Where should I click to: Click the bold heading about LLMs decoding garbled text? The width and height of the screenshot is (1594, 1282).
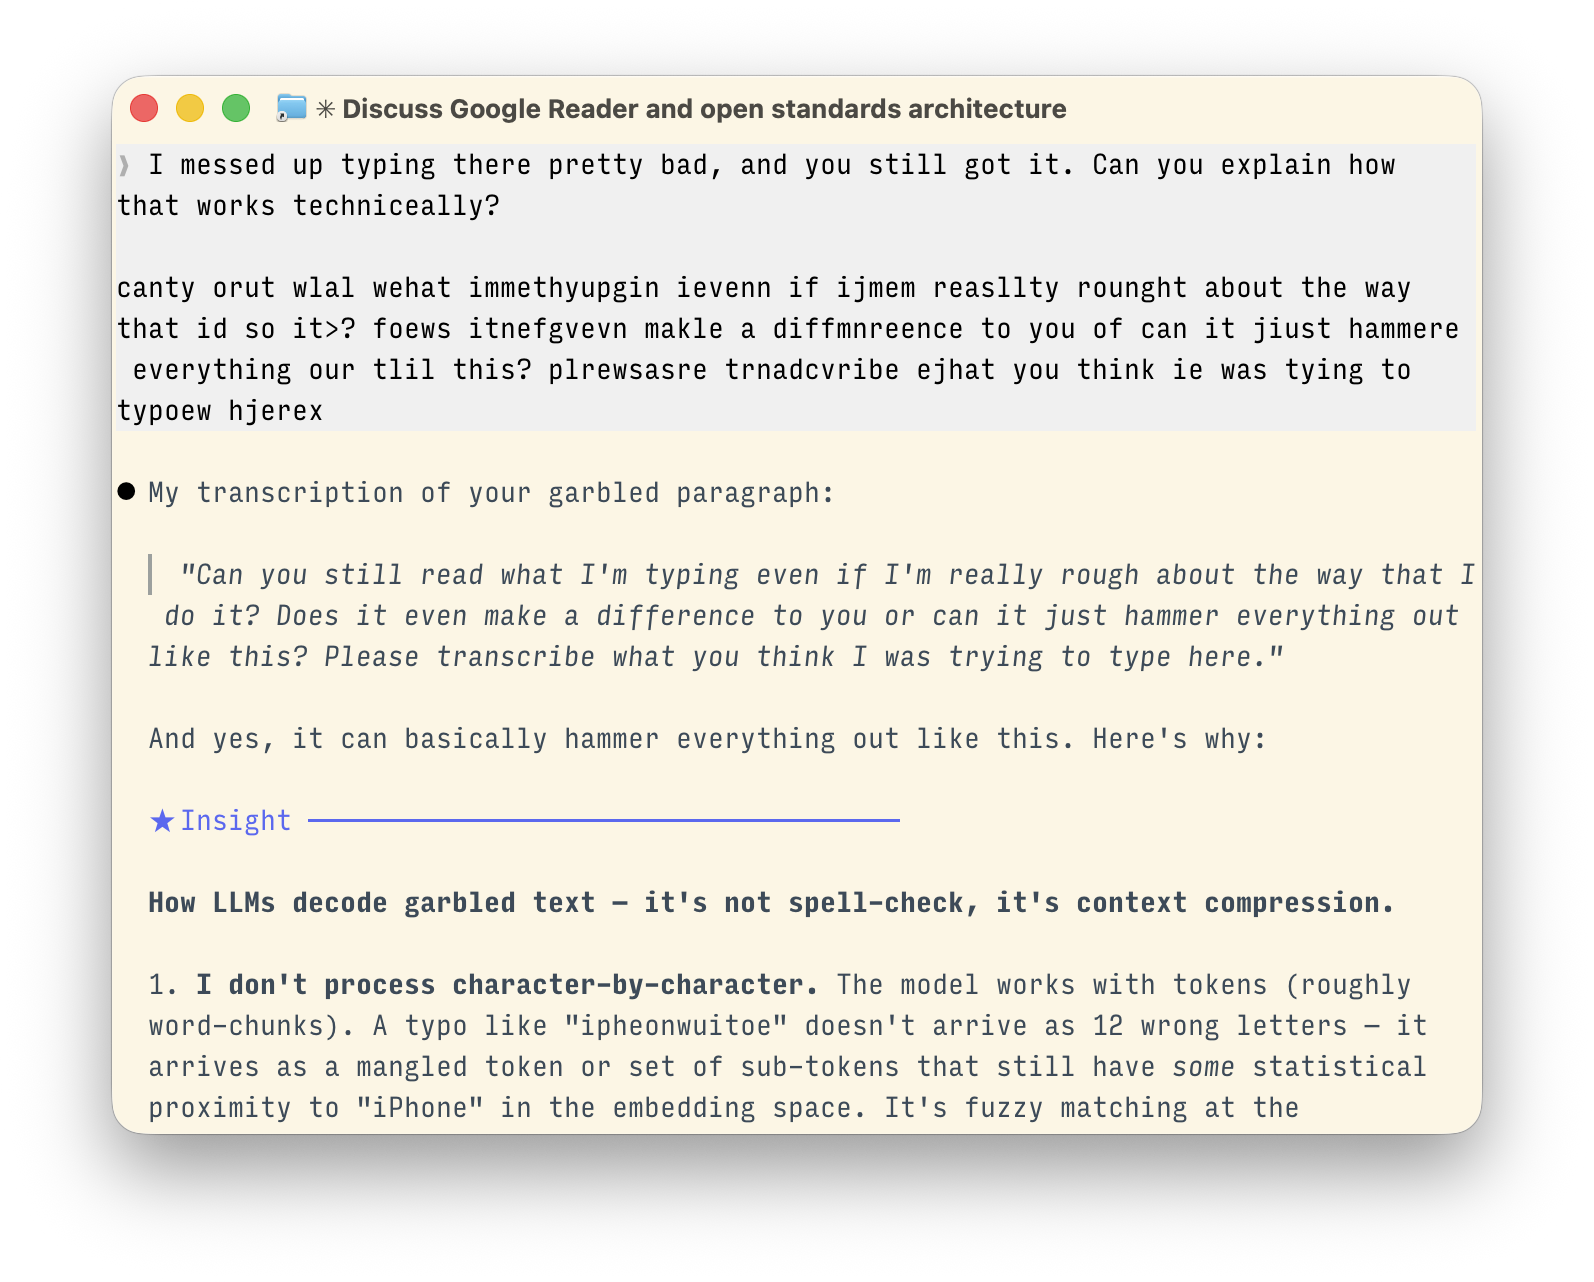pyautogui.click(x=770, y=901)
